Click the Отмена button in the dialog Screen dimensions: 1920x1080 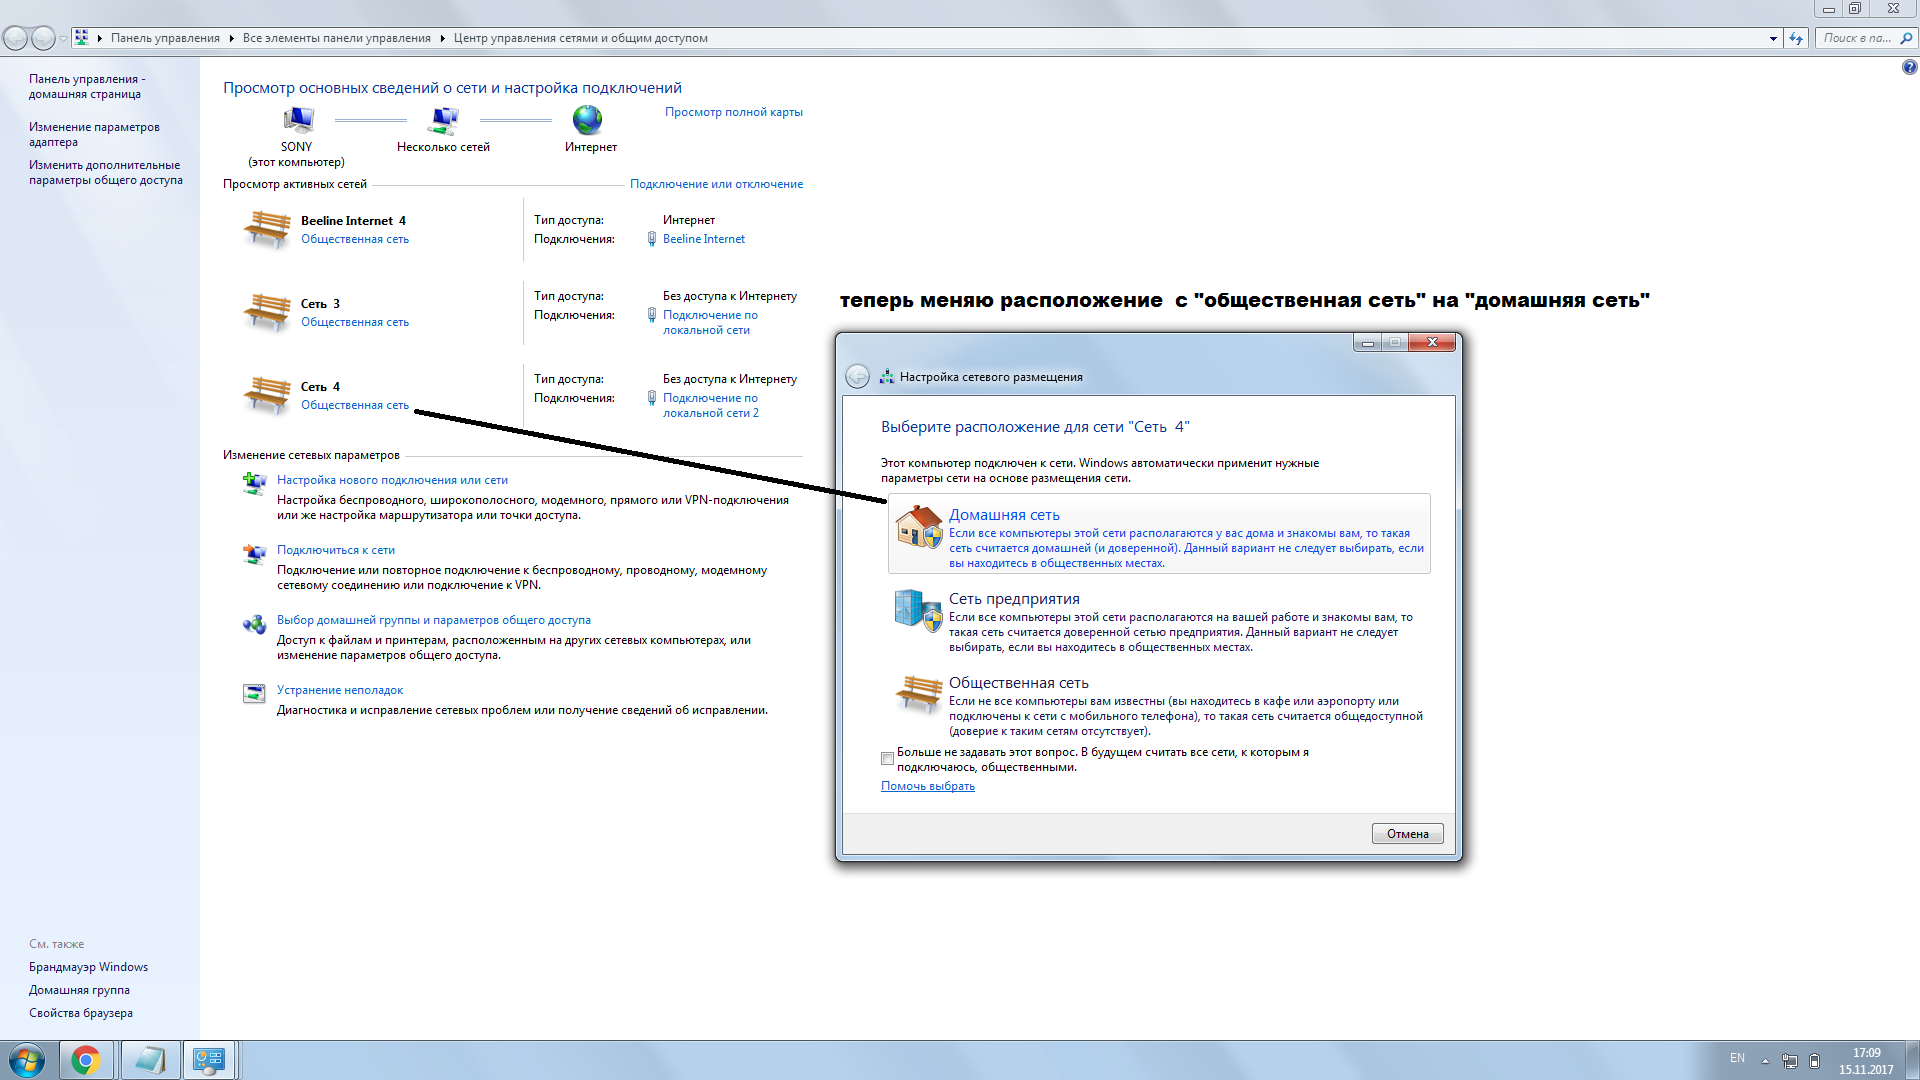[x=1407, y=833]
